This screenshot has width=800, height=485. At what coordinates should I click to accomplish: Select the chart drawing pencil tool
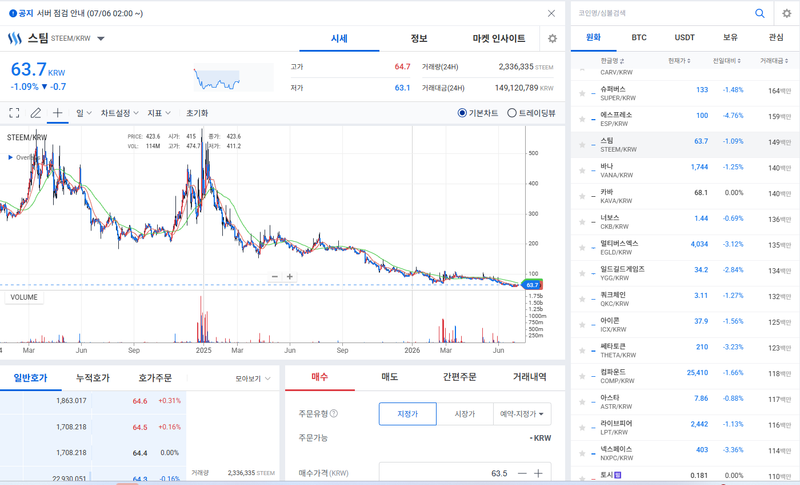36,113
